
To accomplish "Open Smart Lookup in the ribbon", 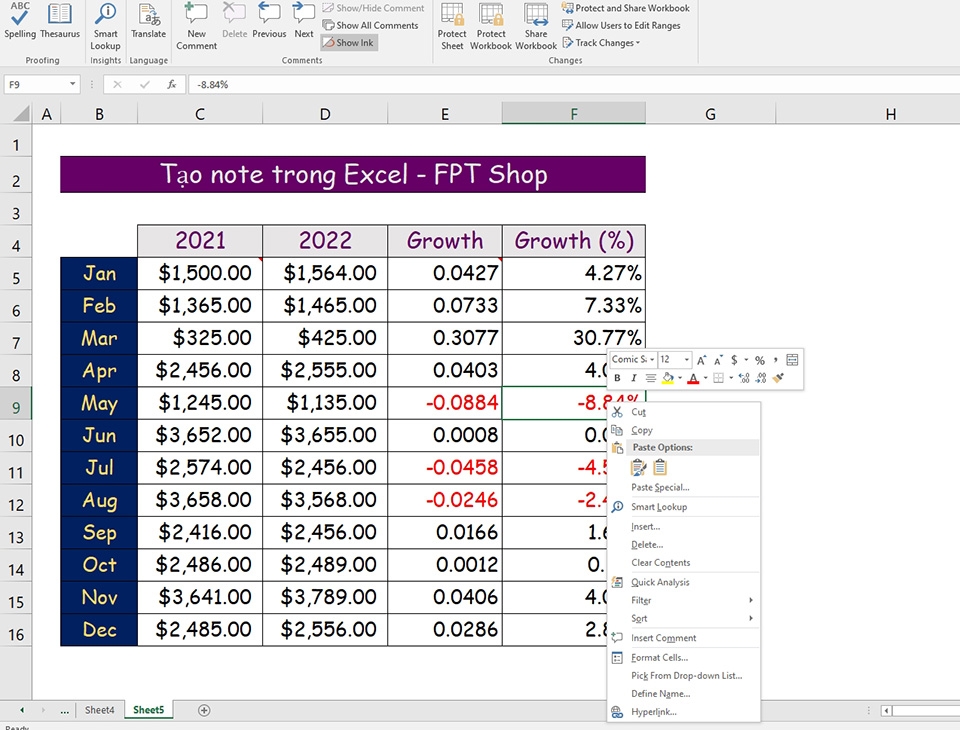I will [105, 26].
